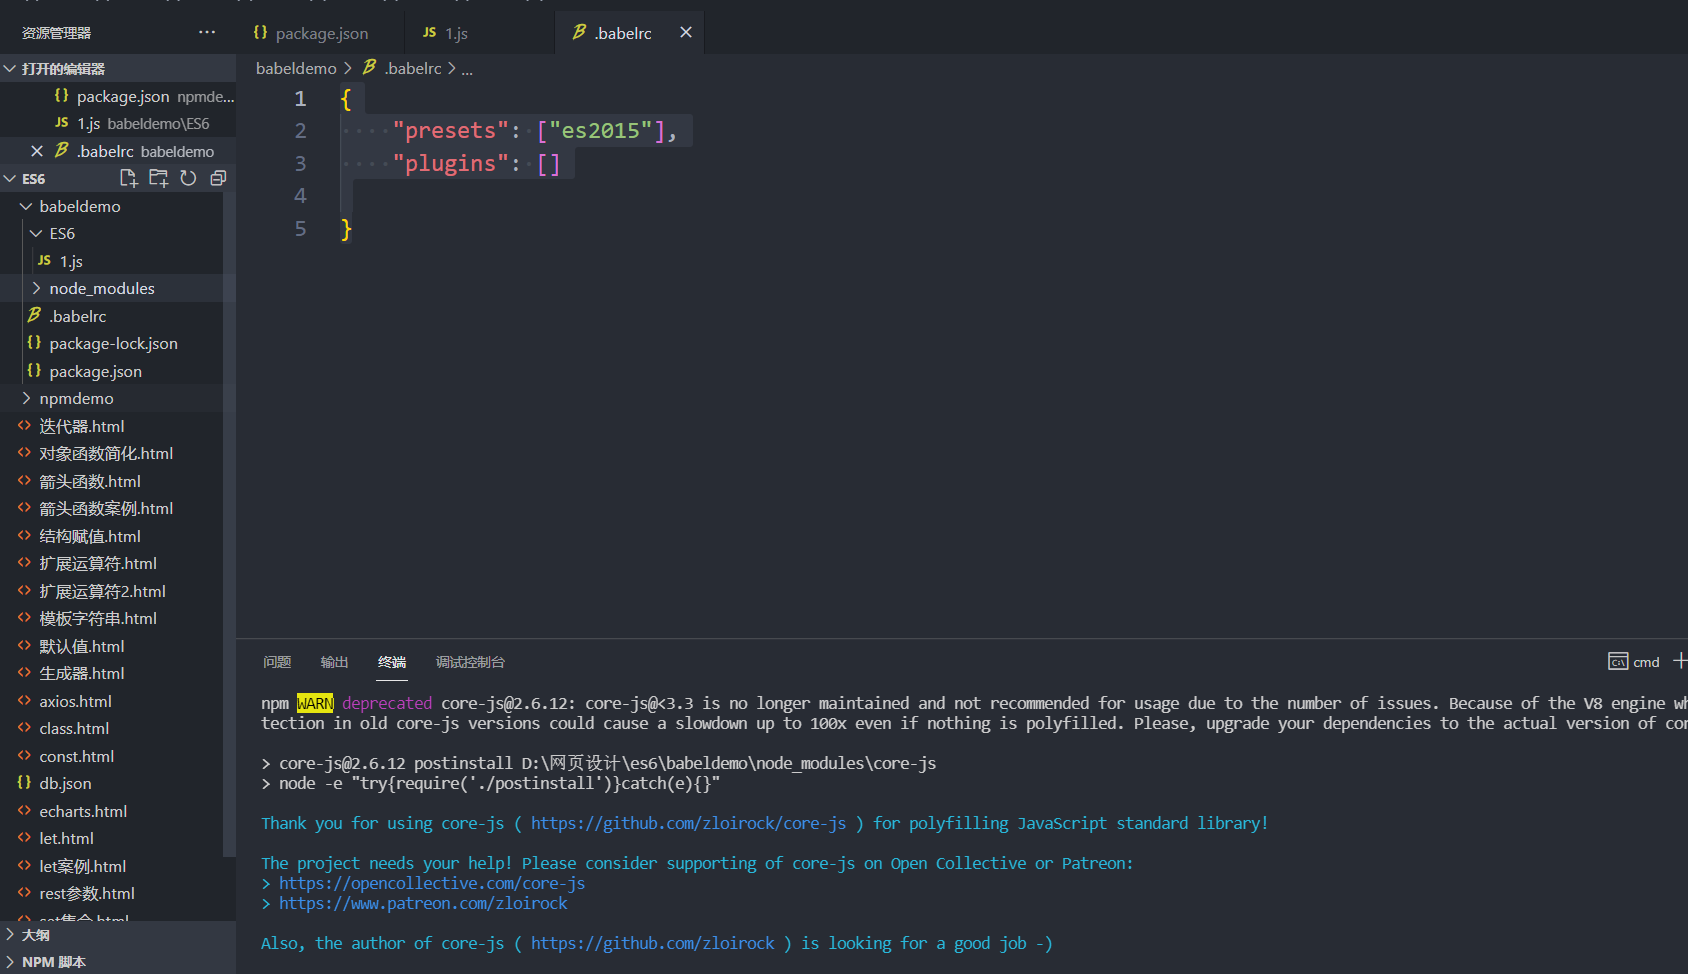Click New File icon in ES6 explorer header
The image size is (1688, 974).
pyautogui.click(x=128, y=178)
